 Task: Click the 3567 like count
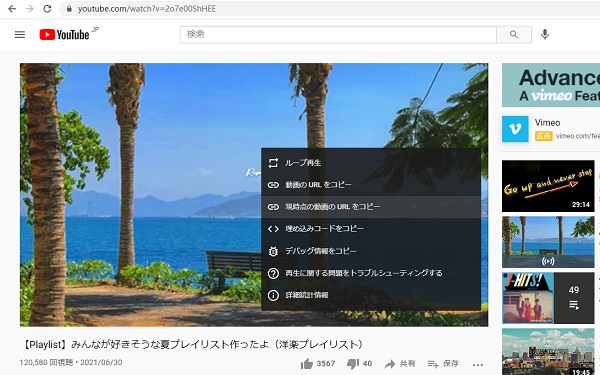point(326,364)
